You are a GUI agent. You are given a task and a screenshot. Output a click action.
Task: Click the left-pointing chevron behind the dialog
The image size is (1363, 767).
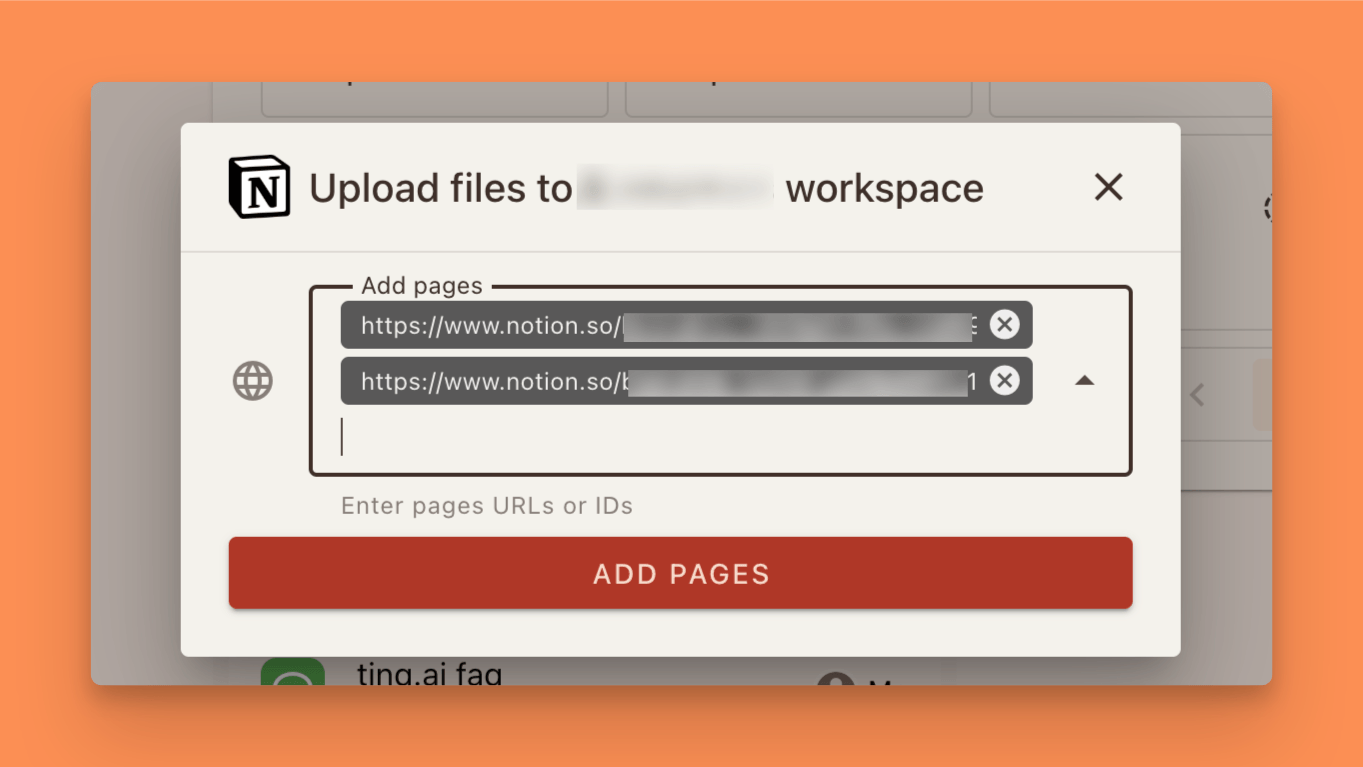point(1197,394)
